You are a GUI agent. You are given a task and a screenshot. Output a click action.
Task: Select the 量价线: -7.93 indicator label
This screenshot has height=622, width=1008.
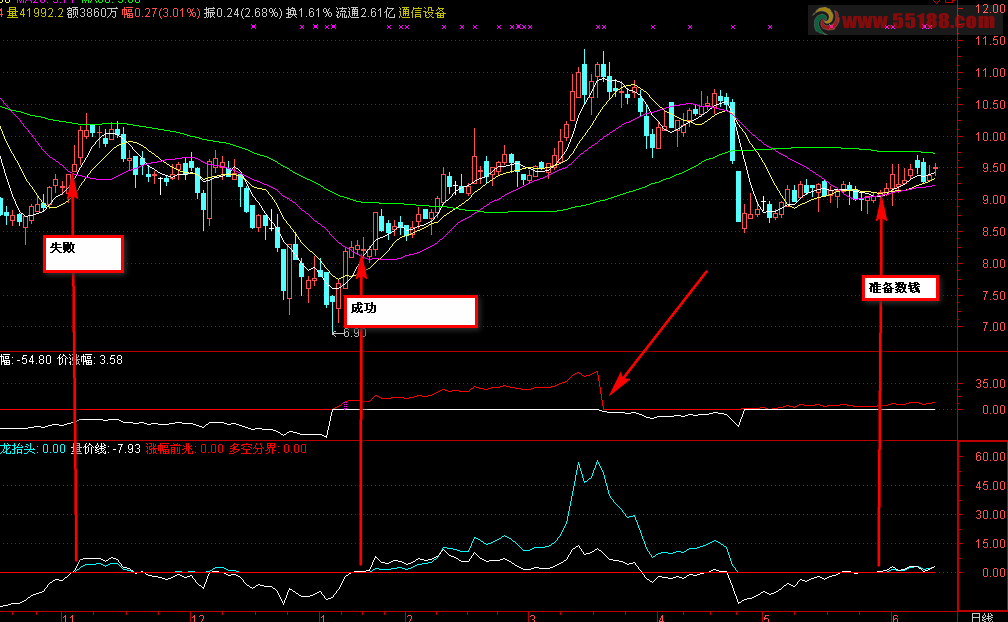pyautogui.click(x=105, y=449)
